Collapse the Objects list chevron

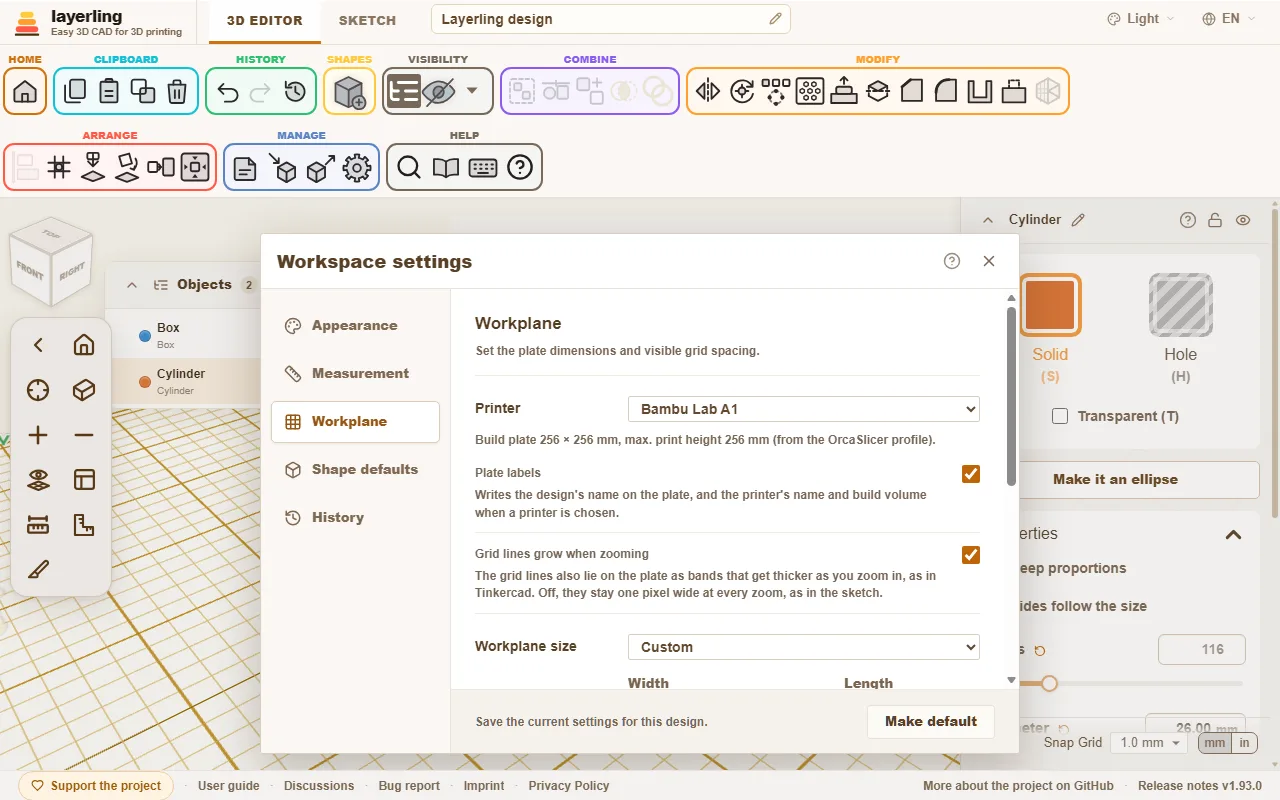point(131,285)
